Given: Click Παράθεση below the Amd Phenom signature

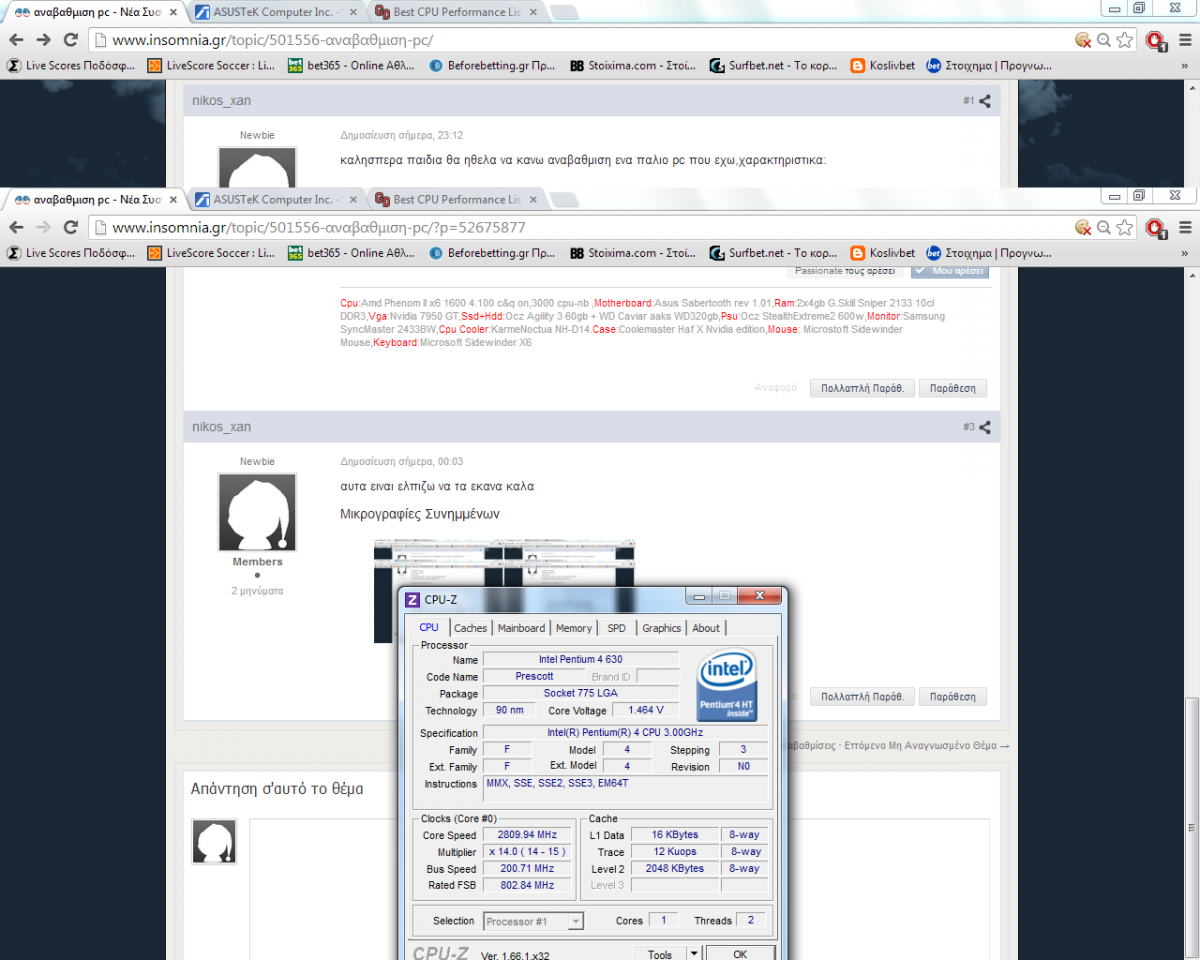Looking at the screenshot, I should click(953, 387).
